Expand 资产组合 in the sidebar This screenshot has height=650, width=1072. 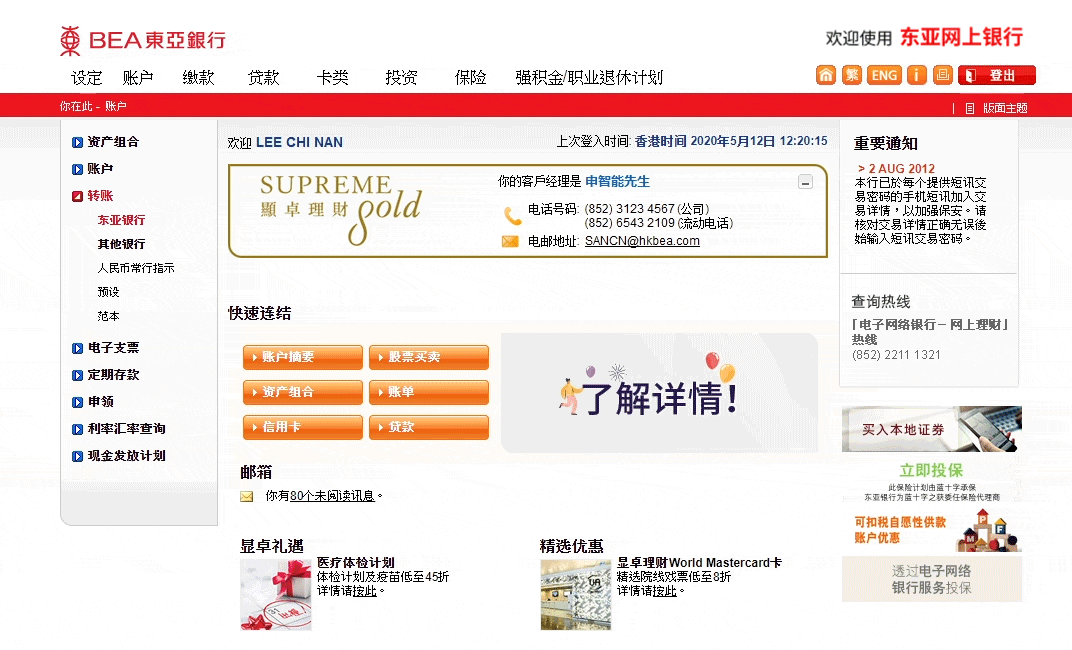(x=106, y=142)
